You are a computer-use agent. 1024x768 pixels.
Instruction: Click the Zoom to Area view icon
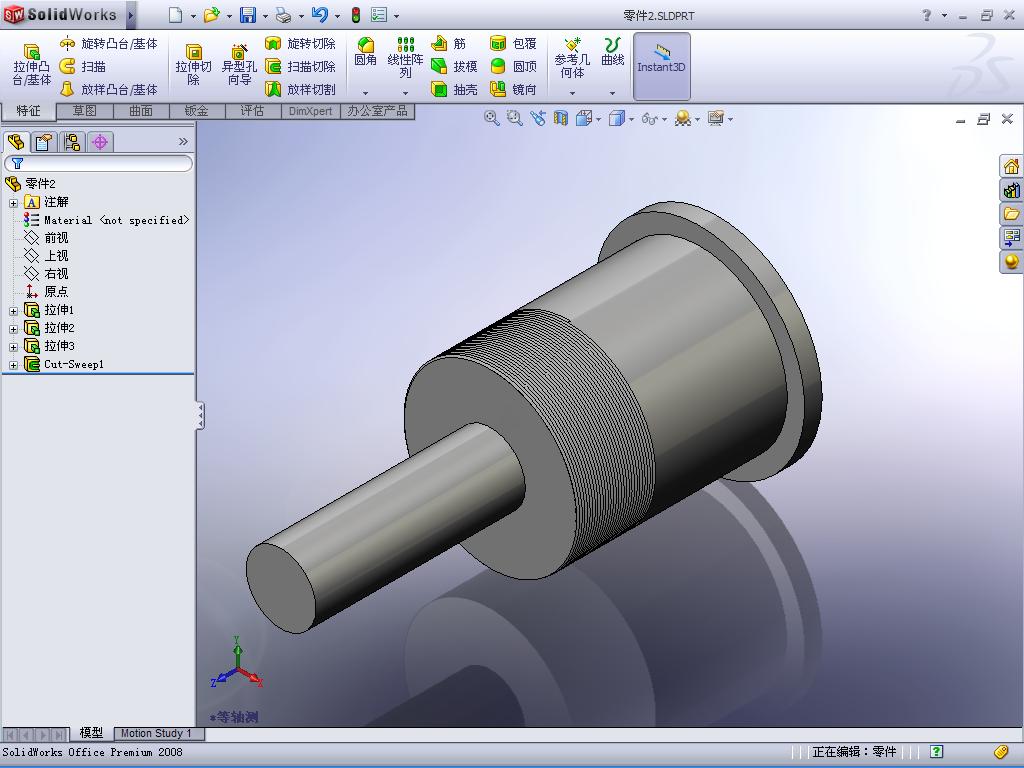515,118
